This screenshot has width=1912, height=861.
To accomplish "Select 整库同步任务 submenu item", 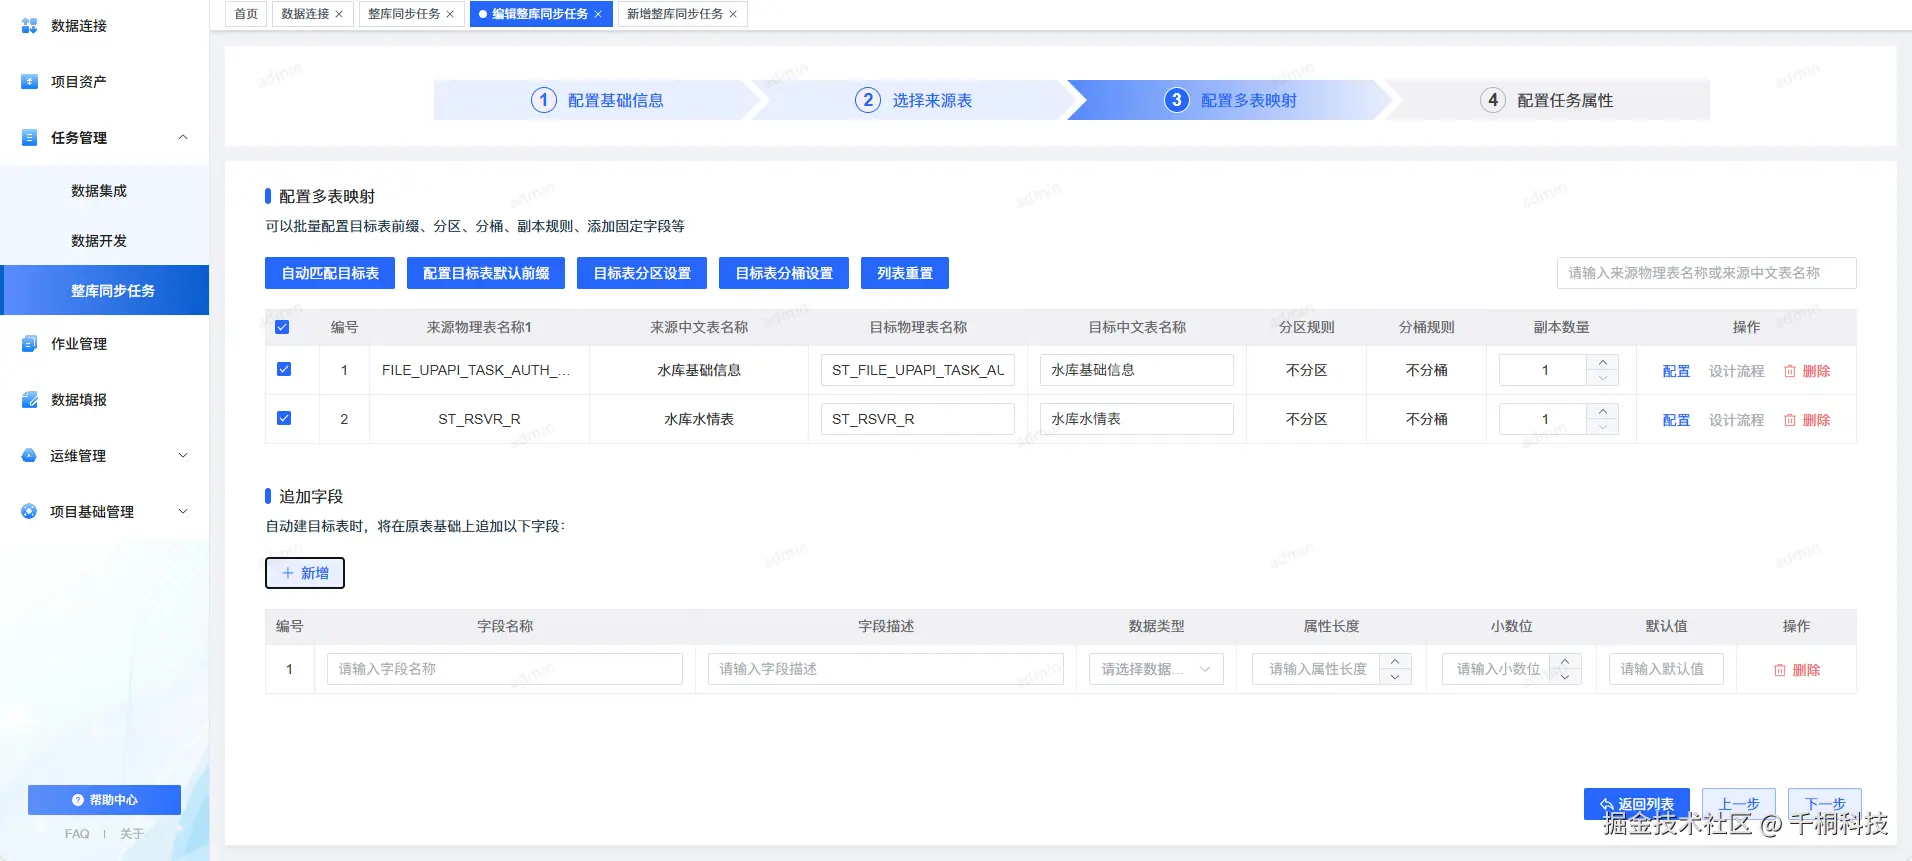I will click(x=104, y=290).
